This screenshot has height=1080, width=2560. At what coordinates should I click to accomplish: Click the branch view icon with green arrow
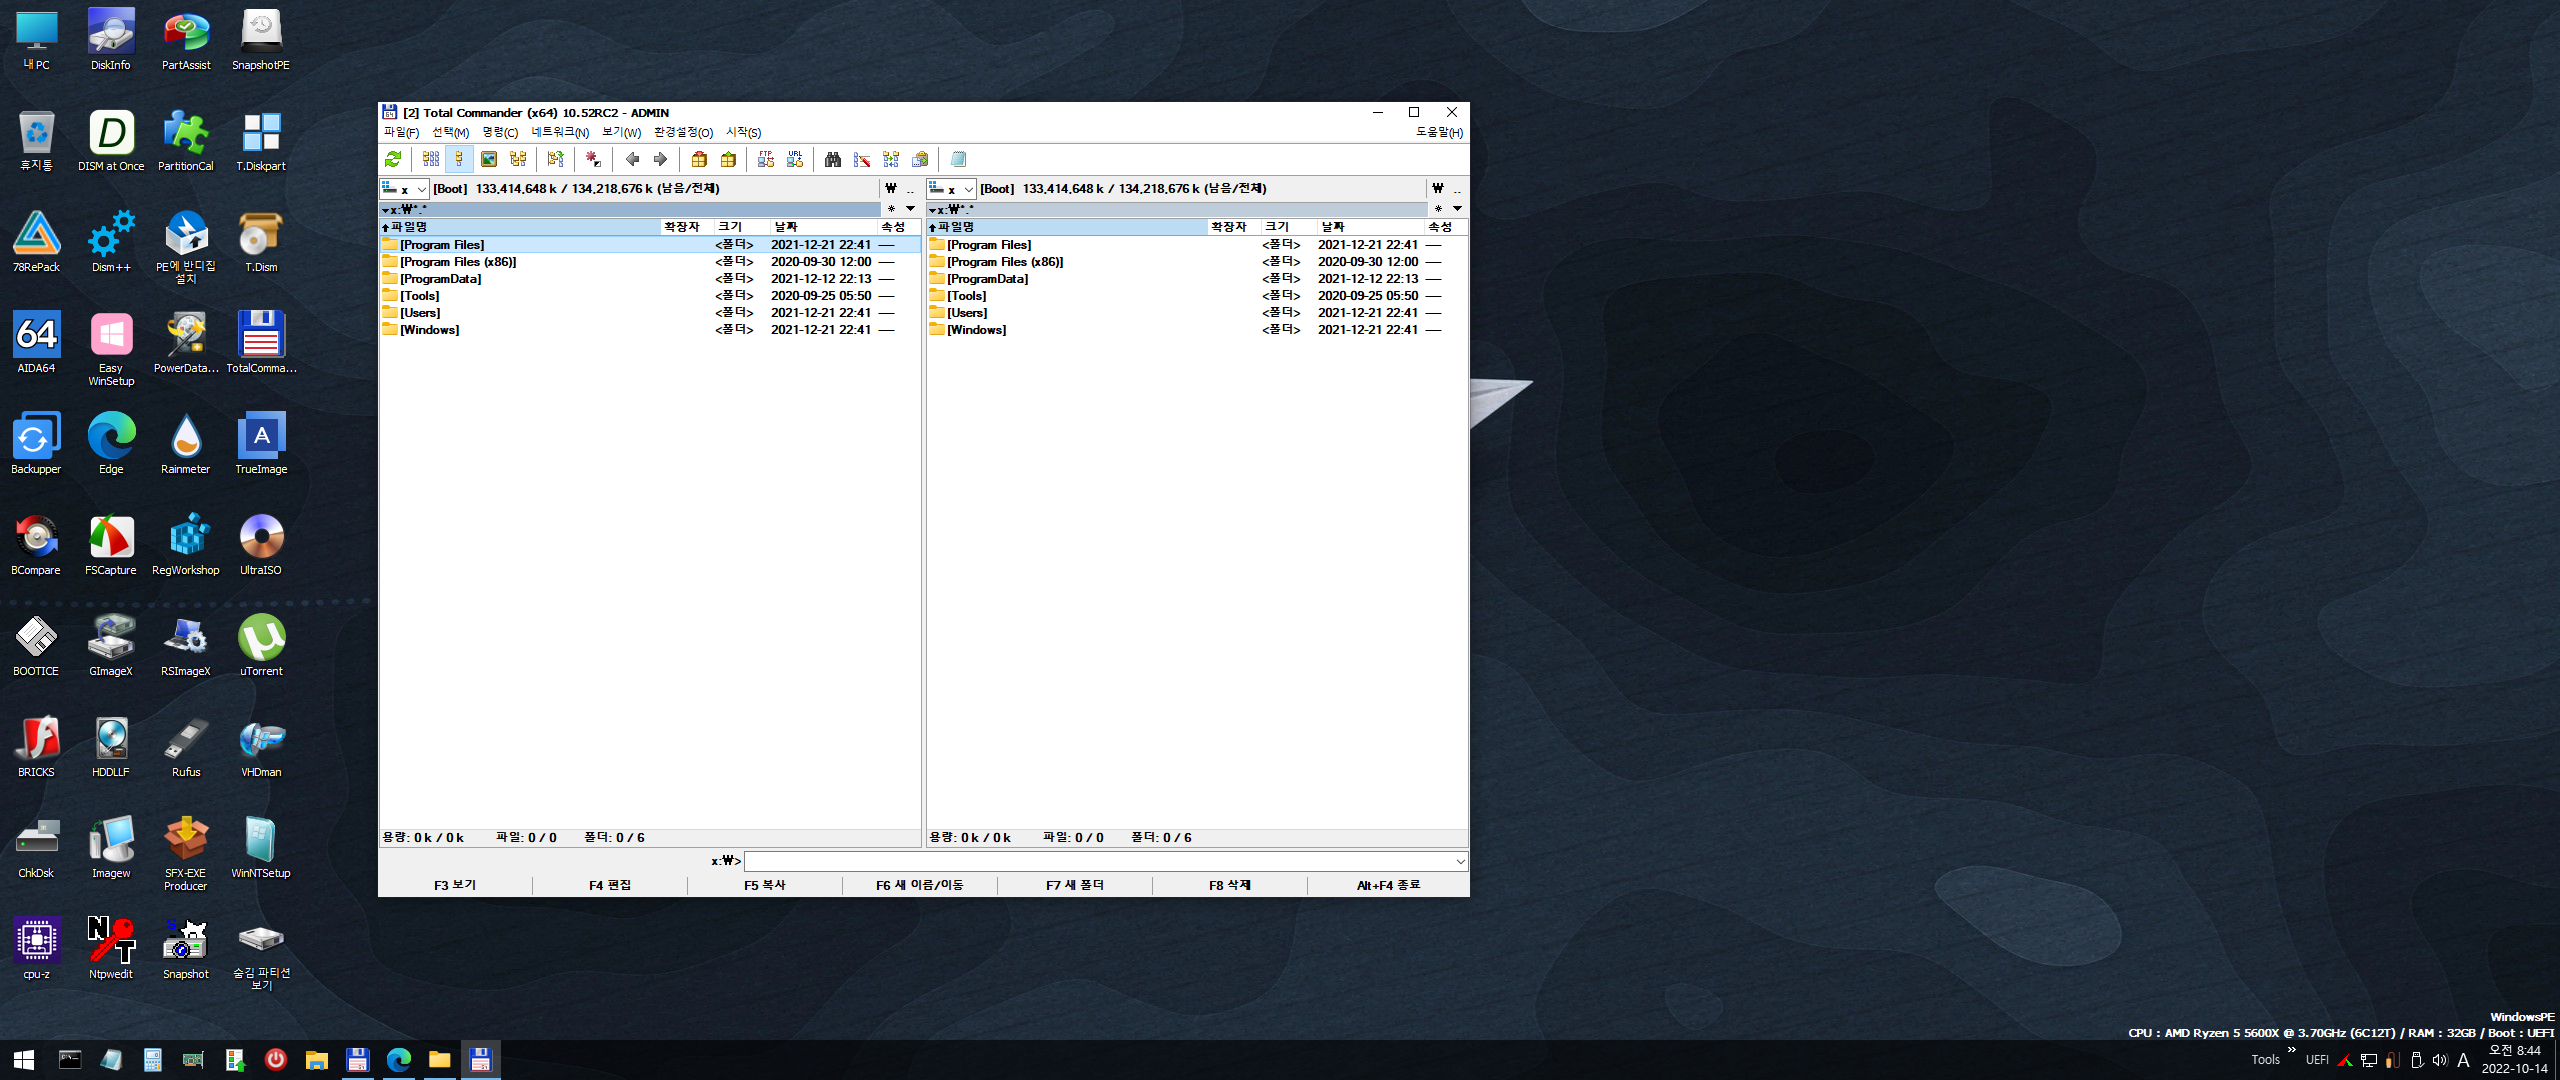coord(556,159)
